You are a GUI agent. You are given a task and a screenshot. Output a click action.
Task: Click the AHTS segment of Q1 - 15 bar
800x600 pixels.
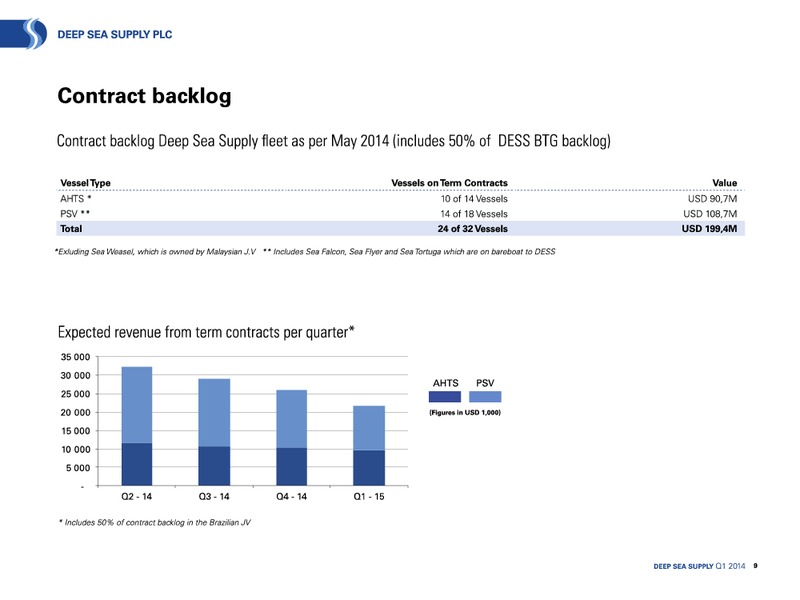tap(369, 468)
